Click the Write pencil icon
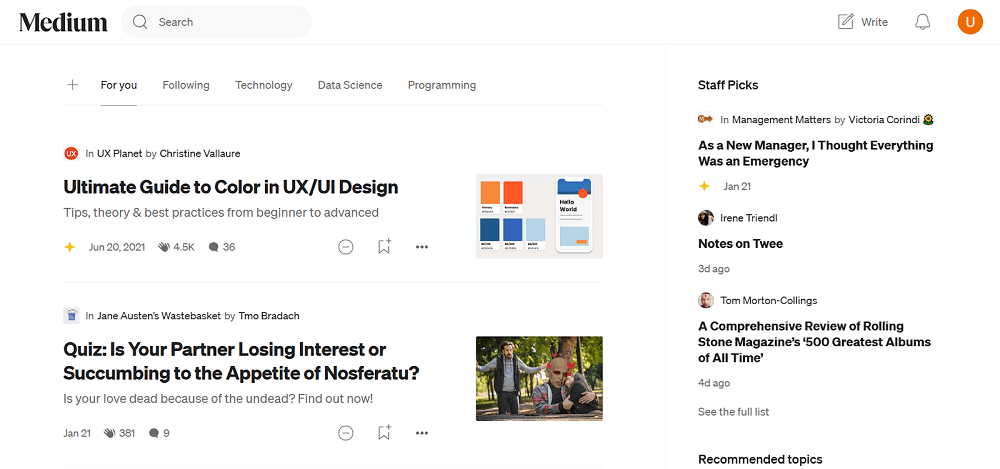The width and height of the screenshot is (1000, 469). pyautogui.click(x=846, y=22)
